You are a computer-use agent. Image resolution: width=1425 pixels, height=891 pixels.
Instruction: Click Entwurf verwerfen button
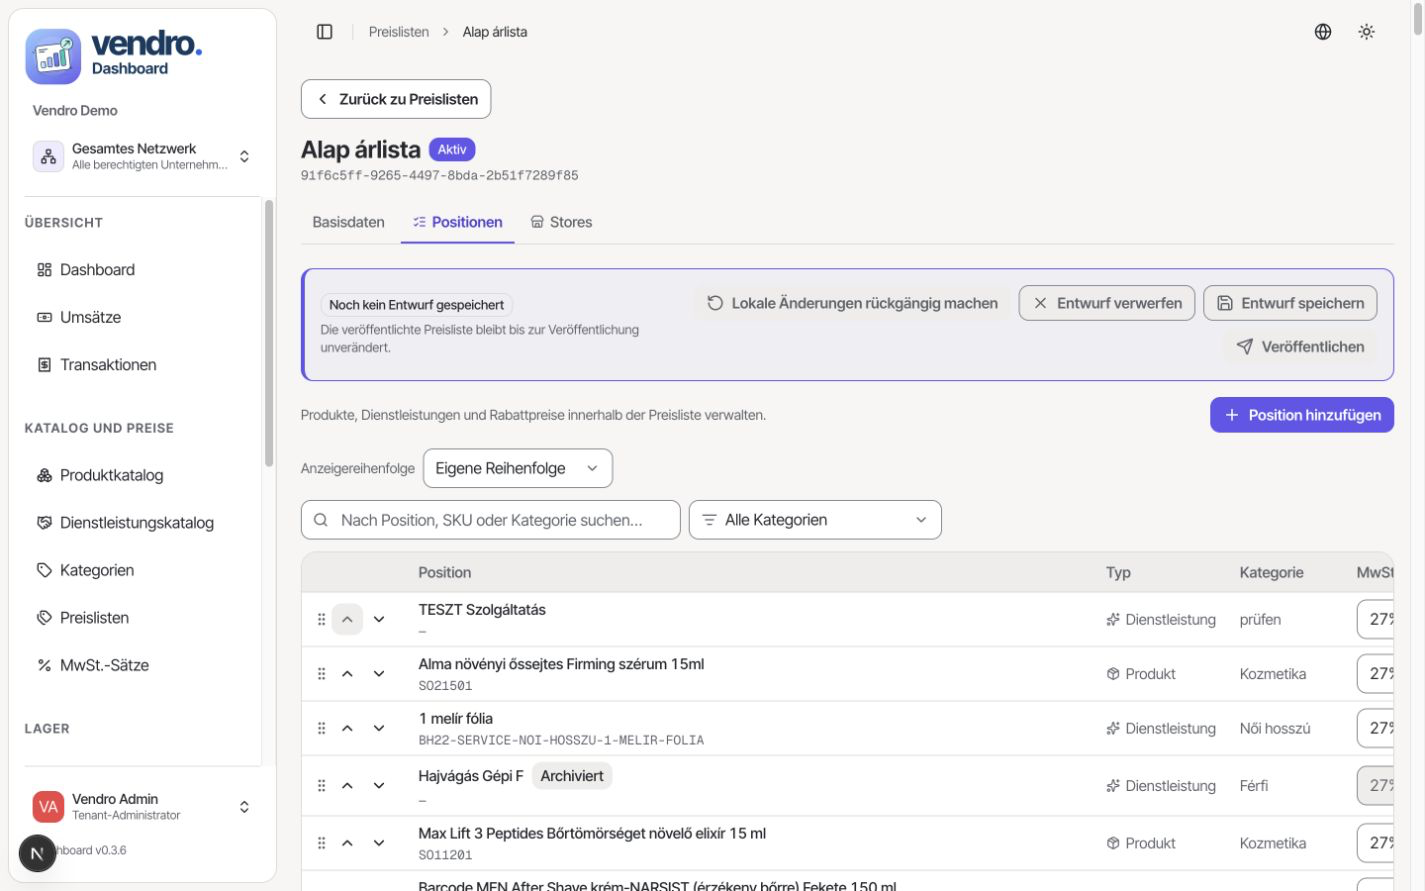(x=1107, y=303)
